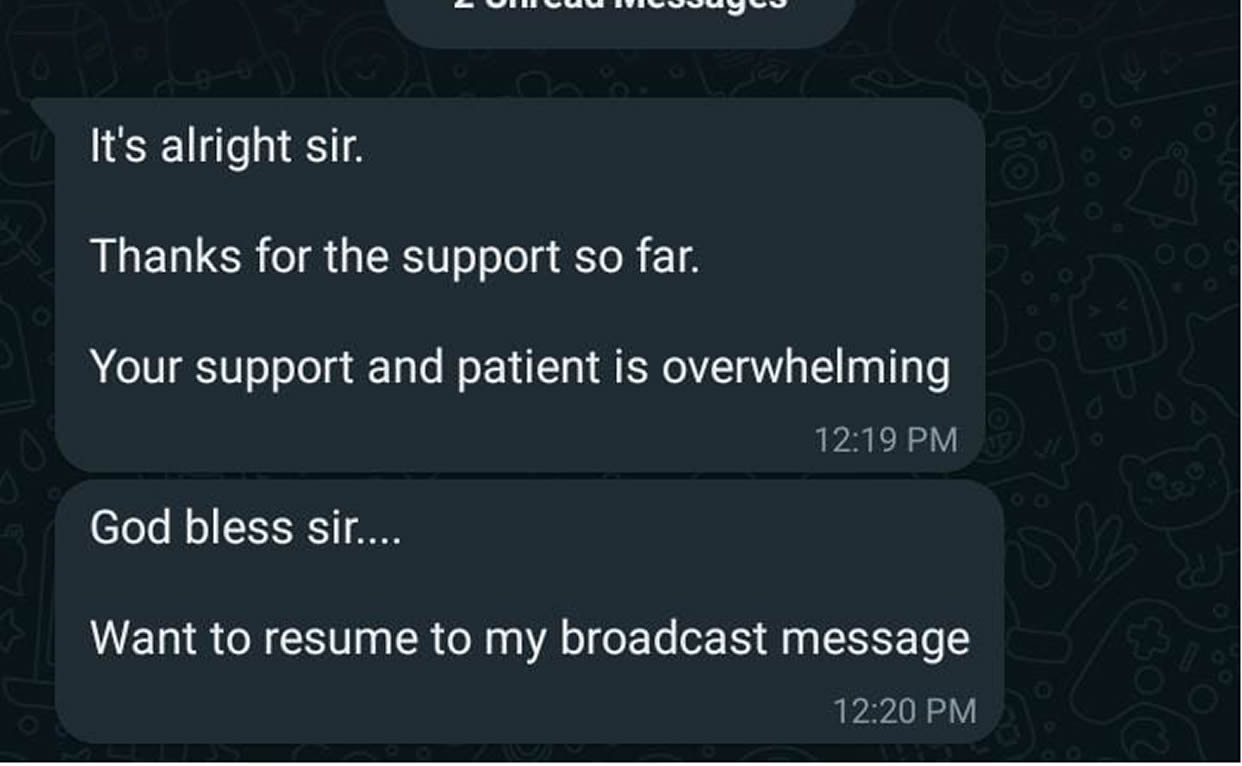Click the word "overwhelming" in the first message
This screenshot has width=1242, height=766.
[x=806, y=369]
